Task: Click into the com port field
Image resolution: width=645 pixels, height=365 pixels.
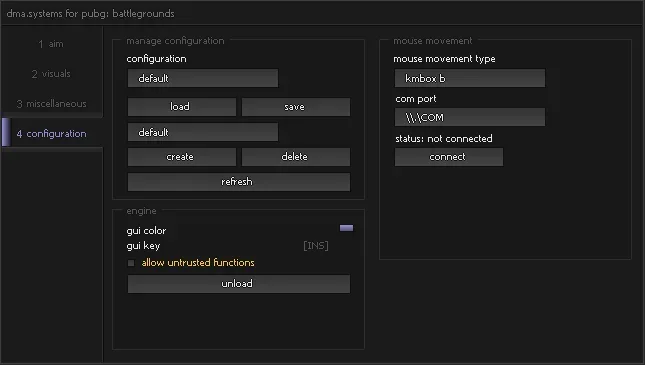Action: [x=470, y=117]
